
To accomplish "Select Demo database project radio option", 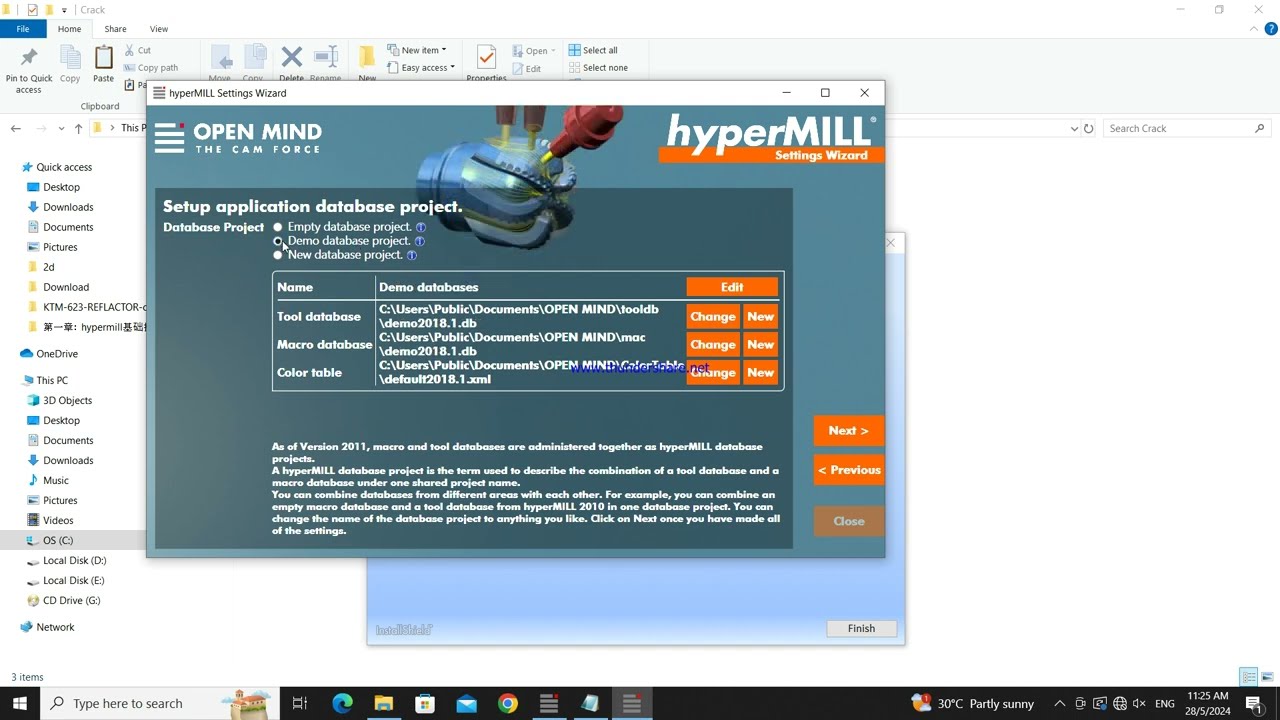I will pyautogui.click(x=278, y=241).
